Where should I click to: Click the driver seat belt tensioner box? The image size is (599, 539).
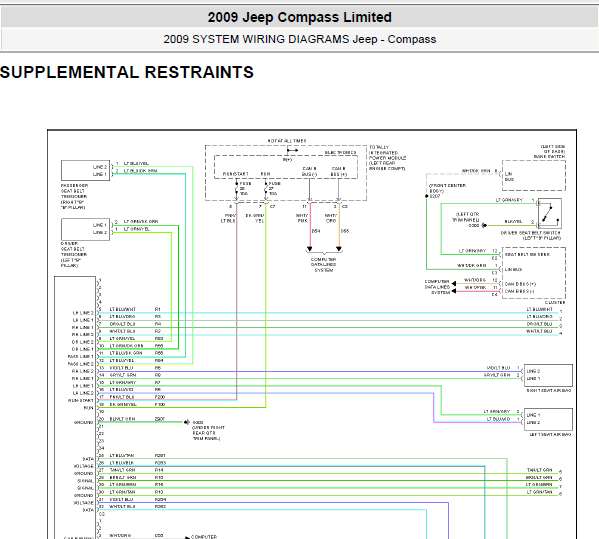click(85, 229)
